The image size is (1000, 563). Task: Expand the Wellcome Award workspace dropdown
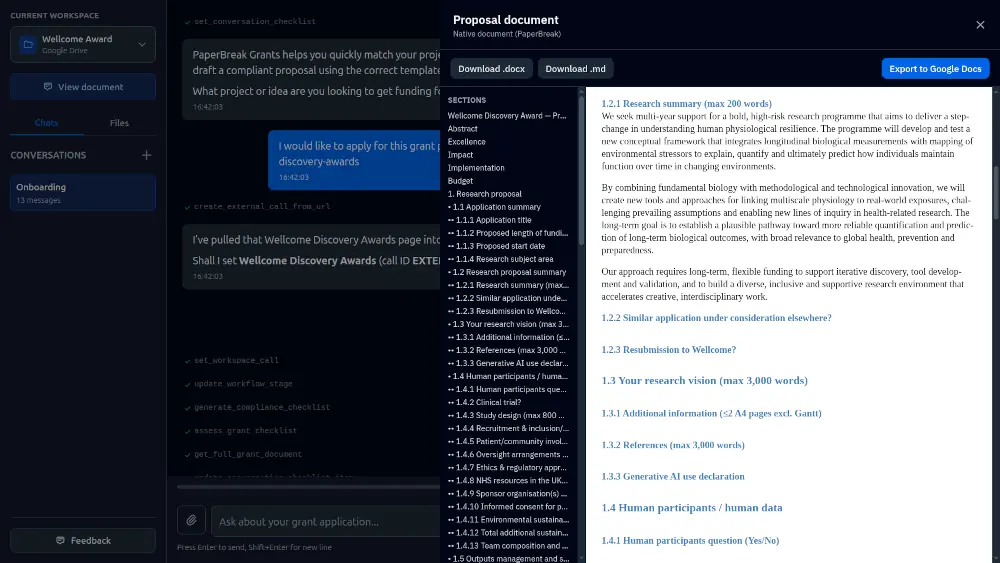(x=142, y=45)
